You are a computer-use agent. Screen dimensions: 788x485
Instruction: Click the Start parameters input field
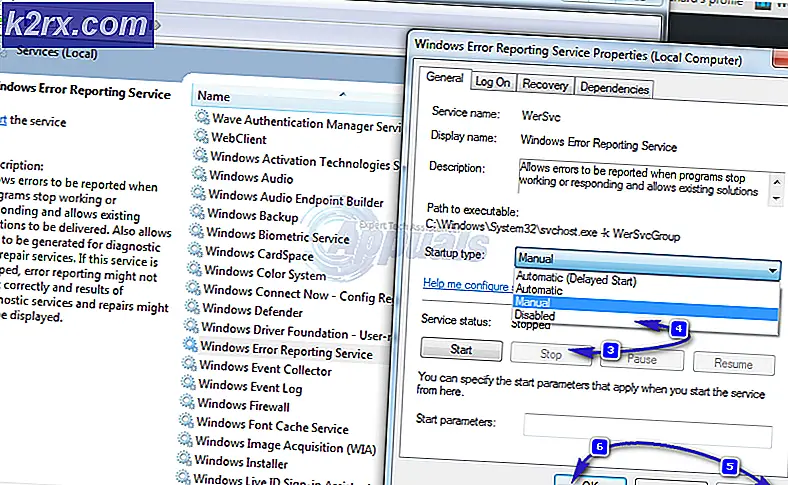pyautogui.click(x=648, y=431)
